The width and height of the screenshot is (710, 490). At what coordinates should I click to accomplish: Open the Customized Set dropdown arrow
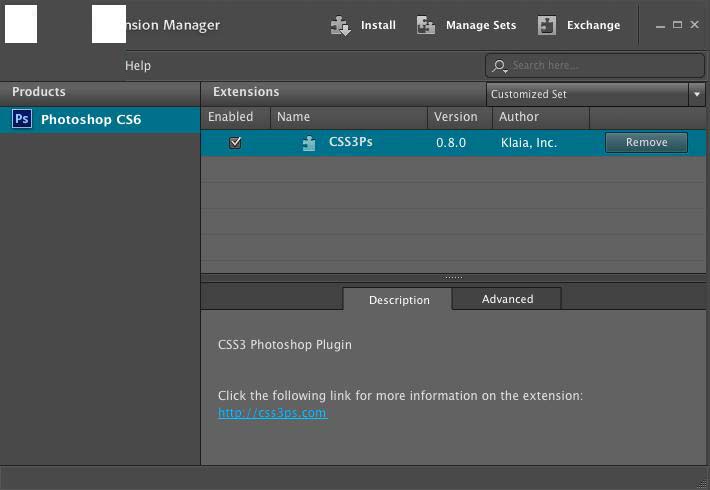pyautogui.click(x=696, y=94)
